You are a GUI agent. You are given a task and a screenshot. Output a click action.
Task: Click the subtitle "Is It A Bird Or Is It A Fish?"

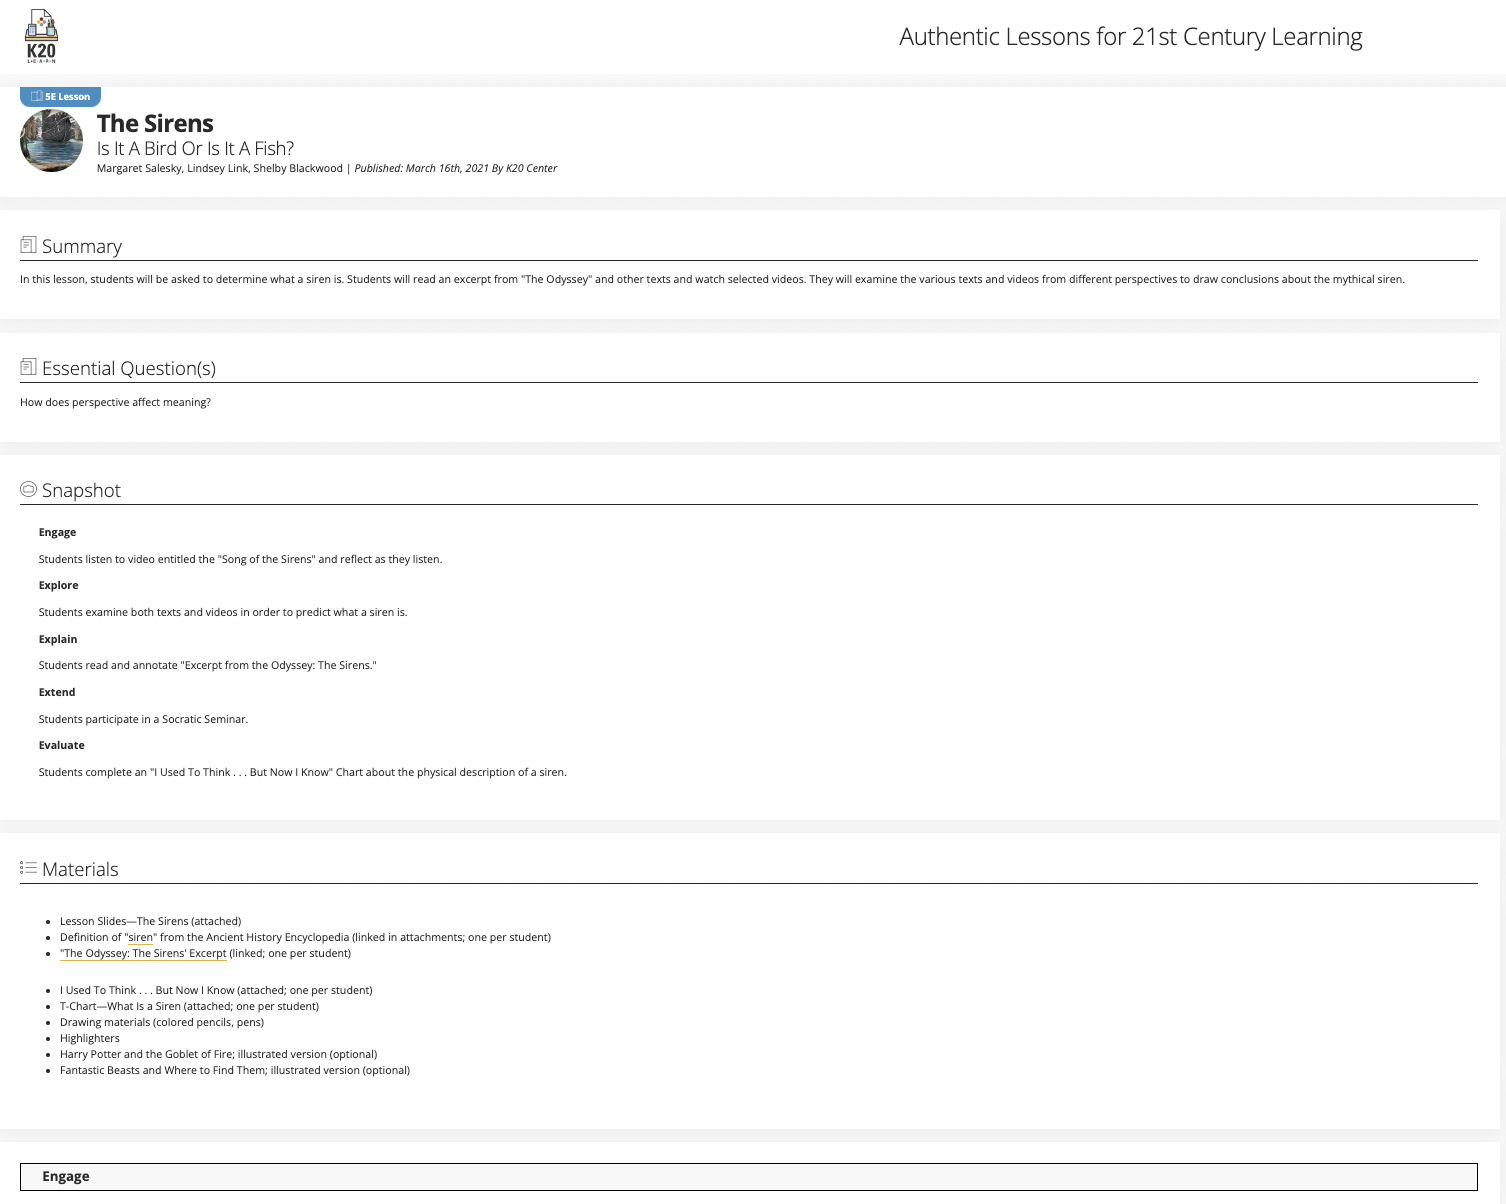coord(195,148)
